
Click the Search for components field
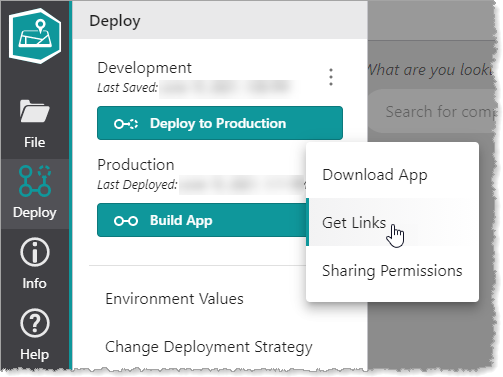pos(433,112)
